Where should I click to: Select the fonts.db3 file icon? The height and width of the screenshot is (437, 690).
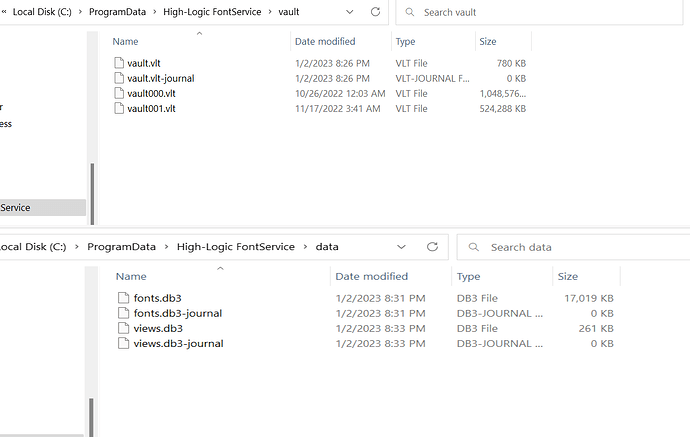coord(124,298)
